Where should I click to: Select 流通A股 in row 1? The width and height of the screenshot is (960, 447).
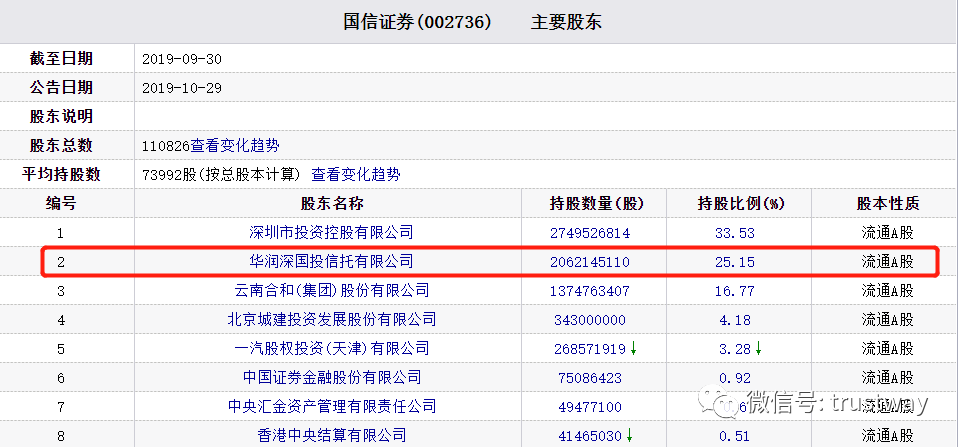888,233
